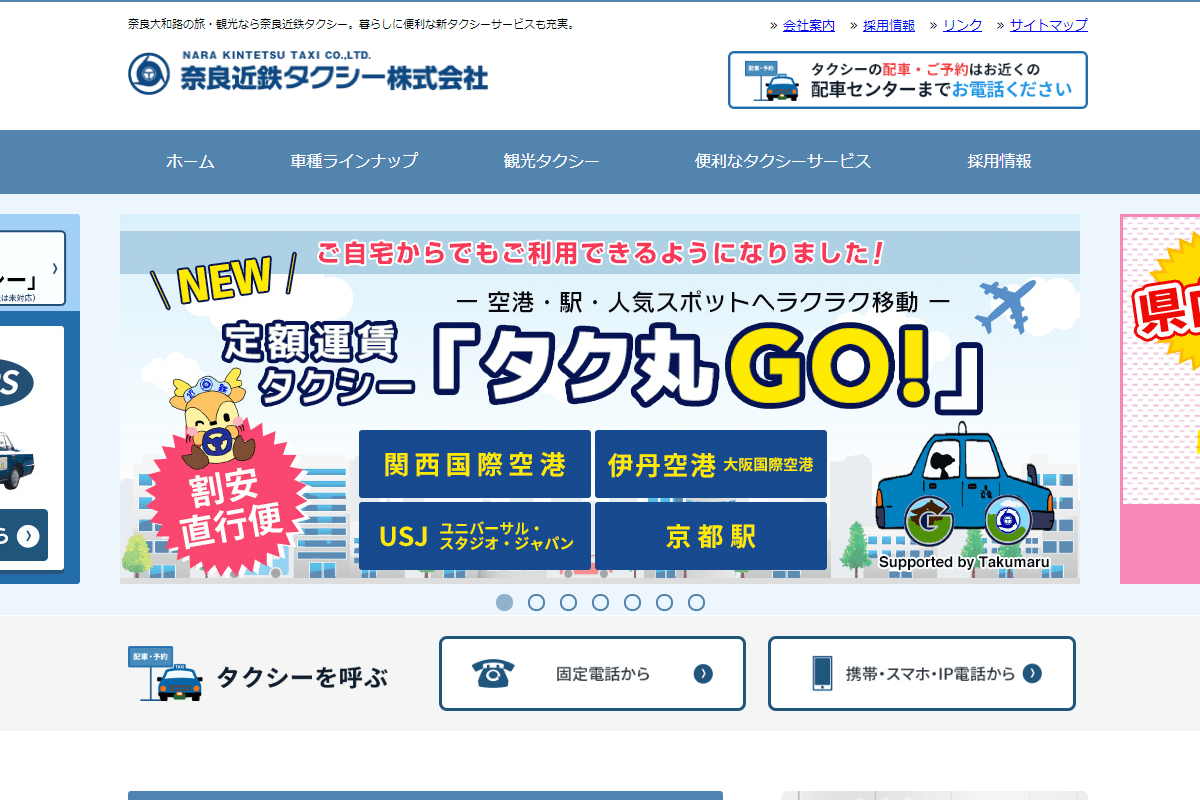Screen dimensions: 1200x800
Task: Click the taxi icon in the 配車・予約 header banner
Action: coord(773,81)
